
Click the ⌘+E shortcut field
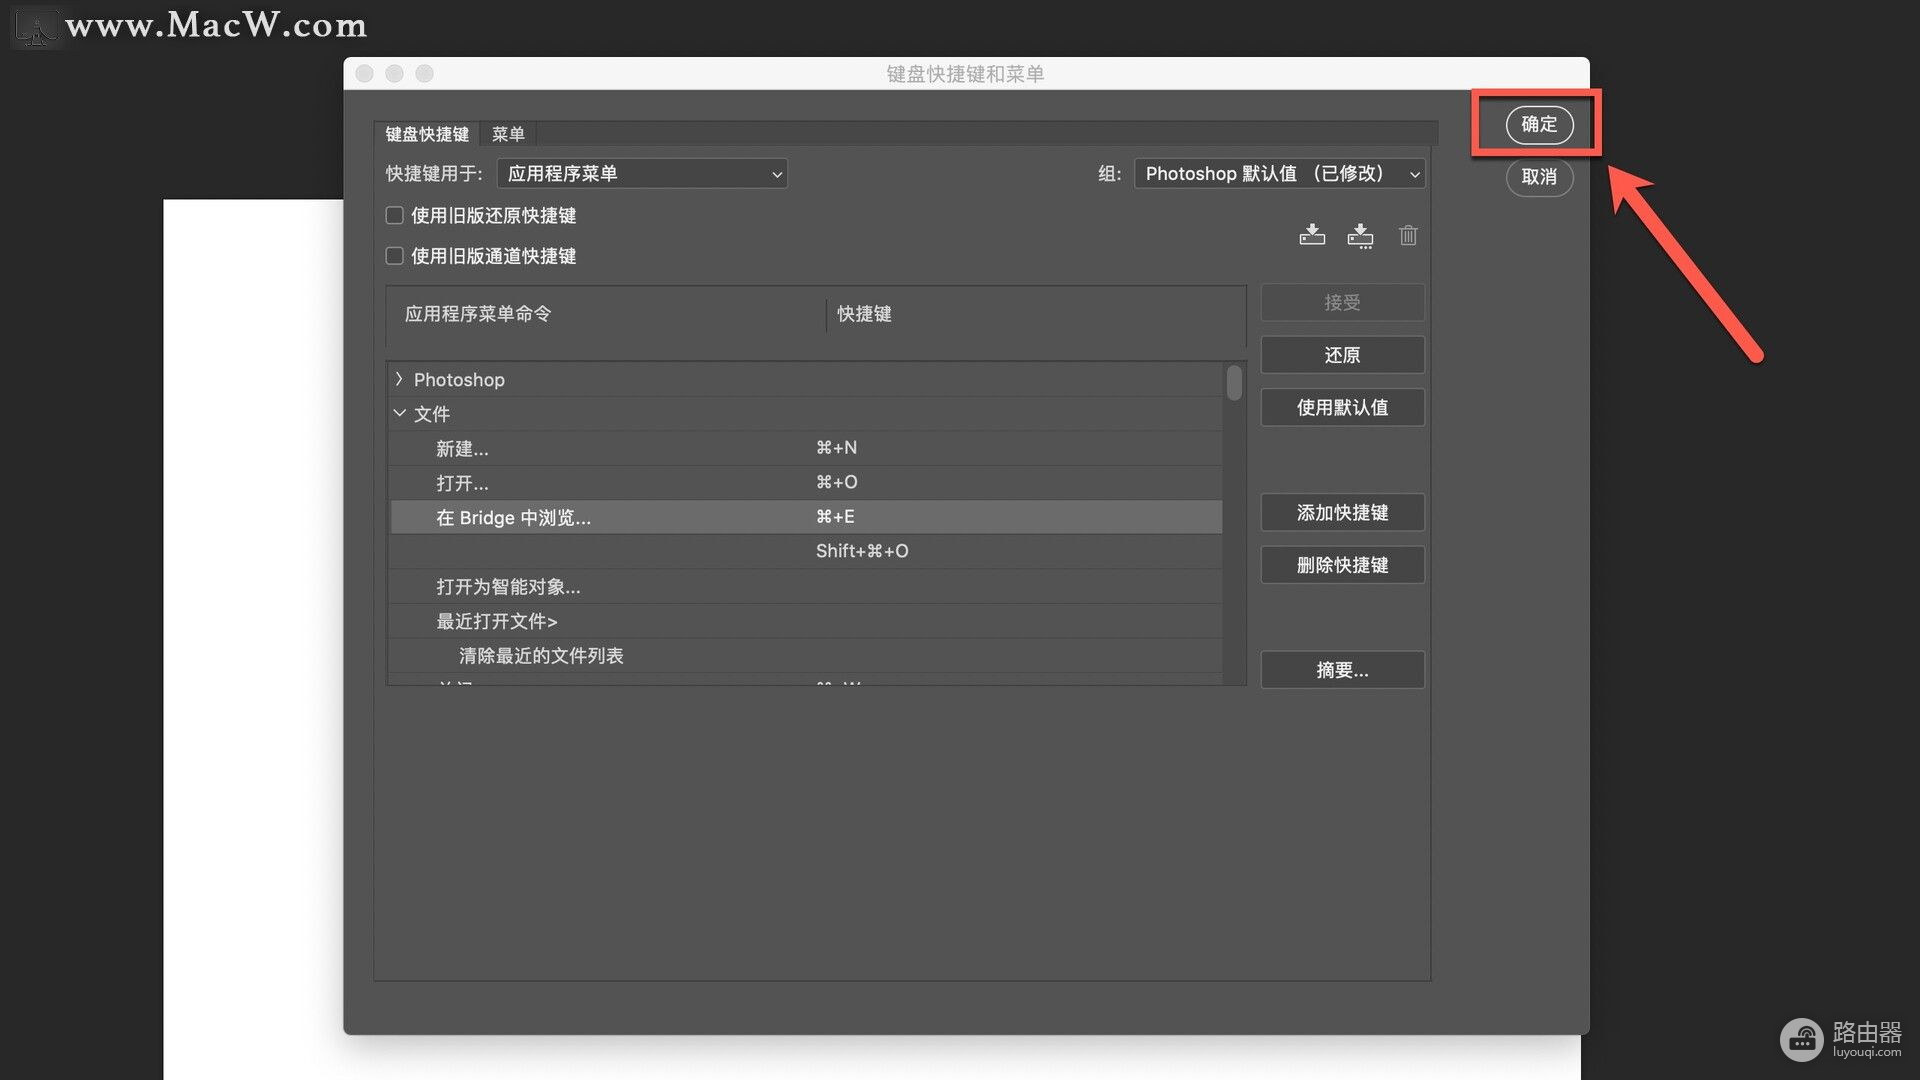point(835,517)
